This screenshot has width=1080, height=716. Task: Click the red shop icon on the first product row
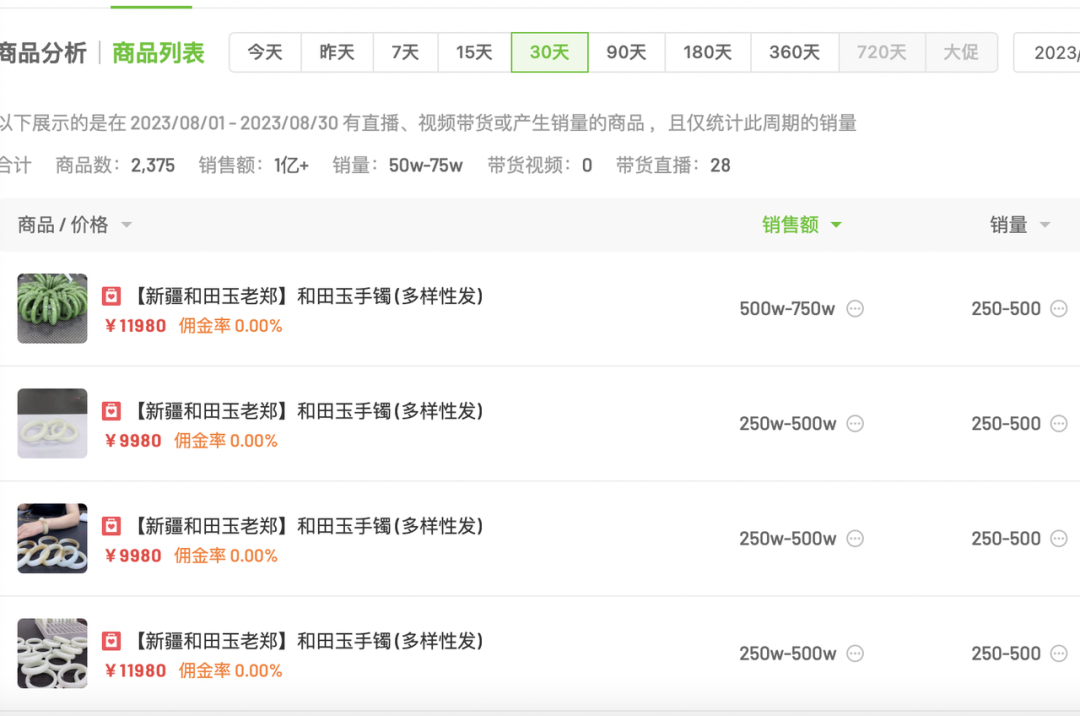pyautogui.click(x=111, y=296)
